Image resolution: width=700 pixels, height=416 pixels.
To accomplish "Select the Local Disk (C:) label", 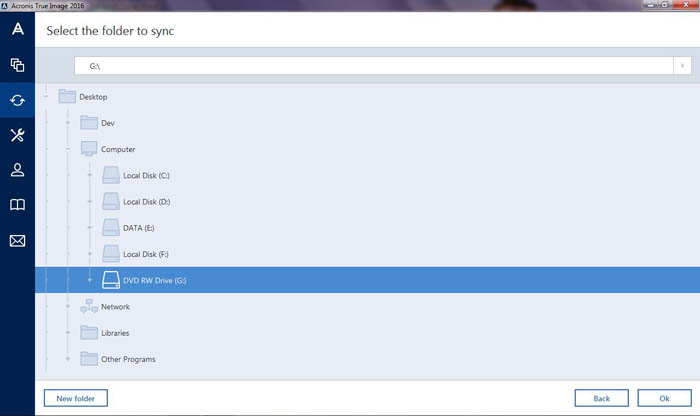I will pos(146,175).
